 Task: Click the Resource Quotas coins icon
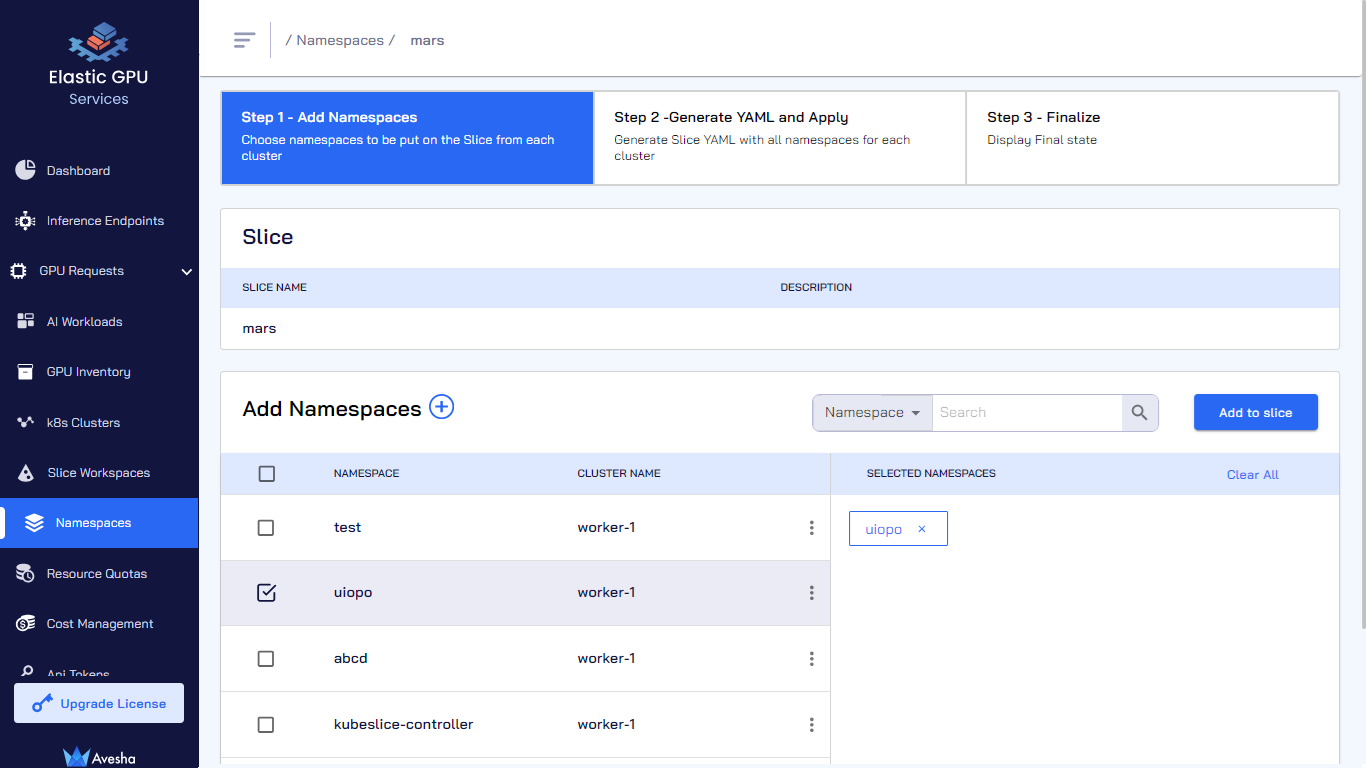pyautogui.click(x=26, y=573)
